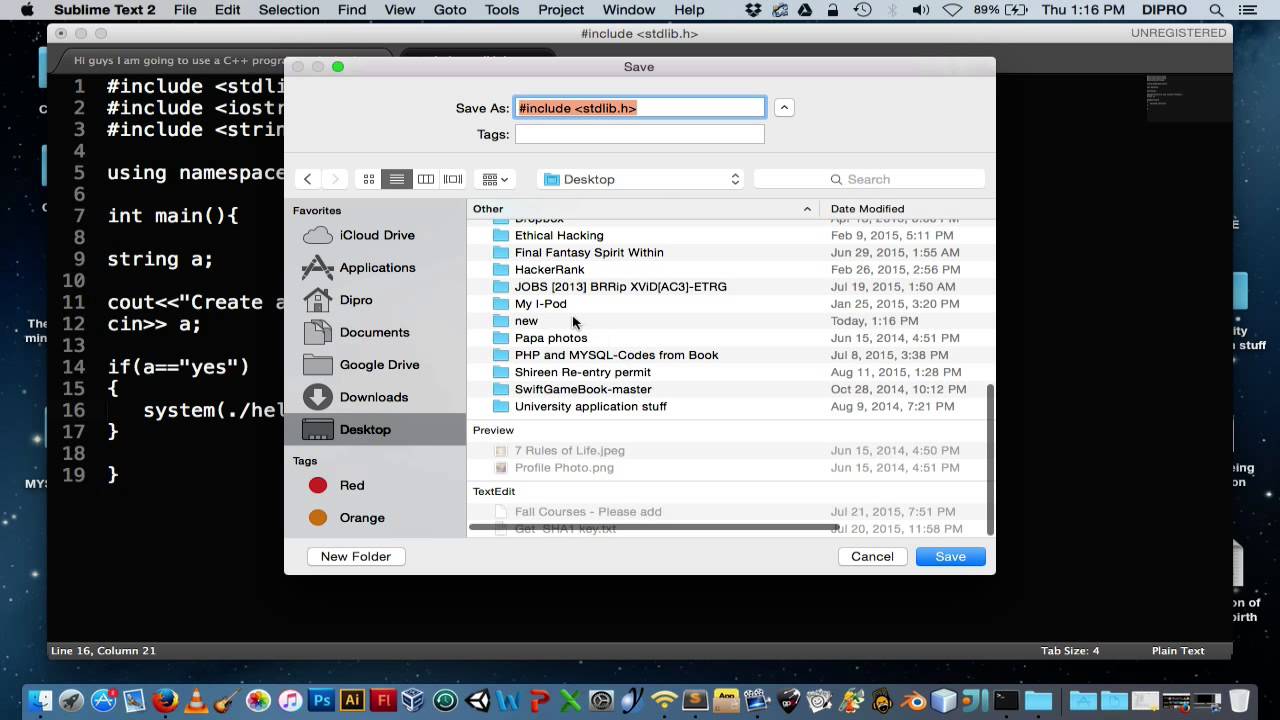
Task: Create a New Folder
Action: 356,557
